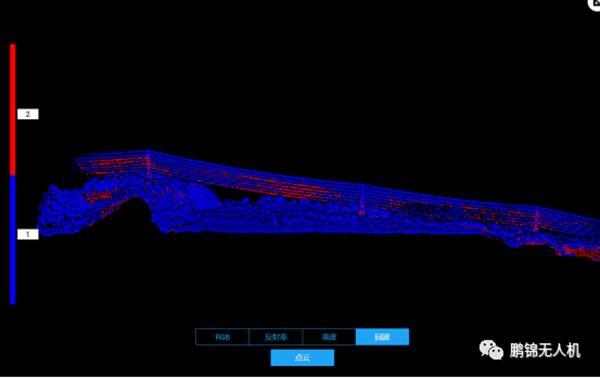Select the legend label marked 2

coord(28,114)
